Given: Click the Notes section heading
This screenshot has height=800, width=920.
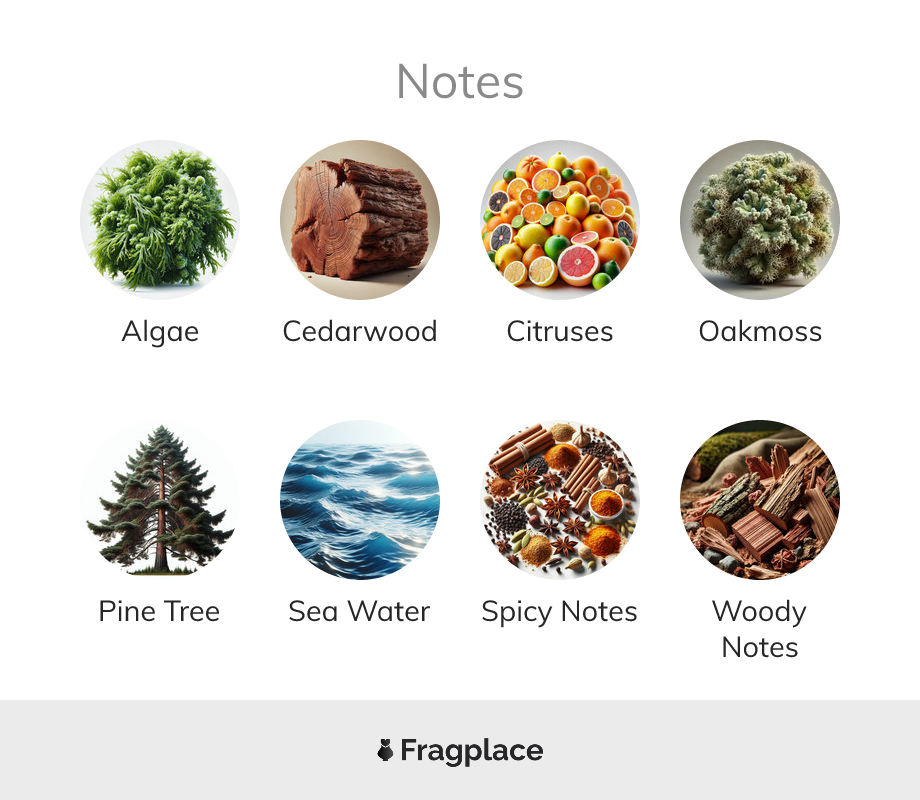Looking at the screenshot, I should [x=459, y=82].
